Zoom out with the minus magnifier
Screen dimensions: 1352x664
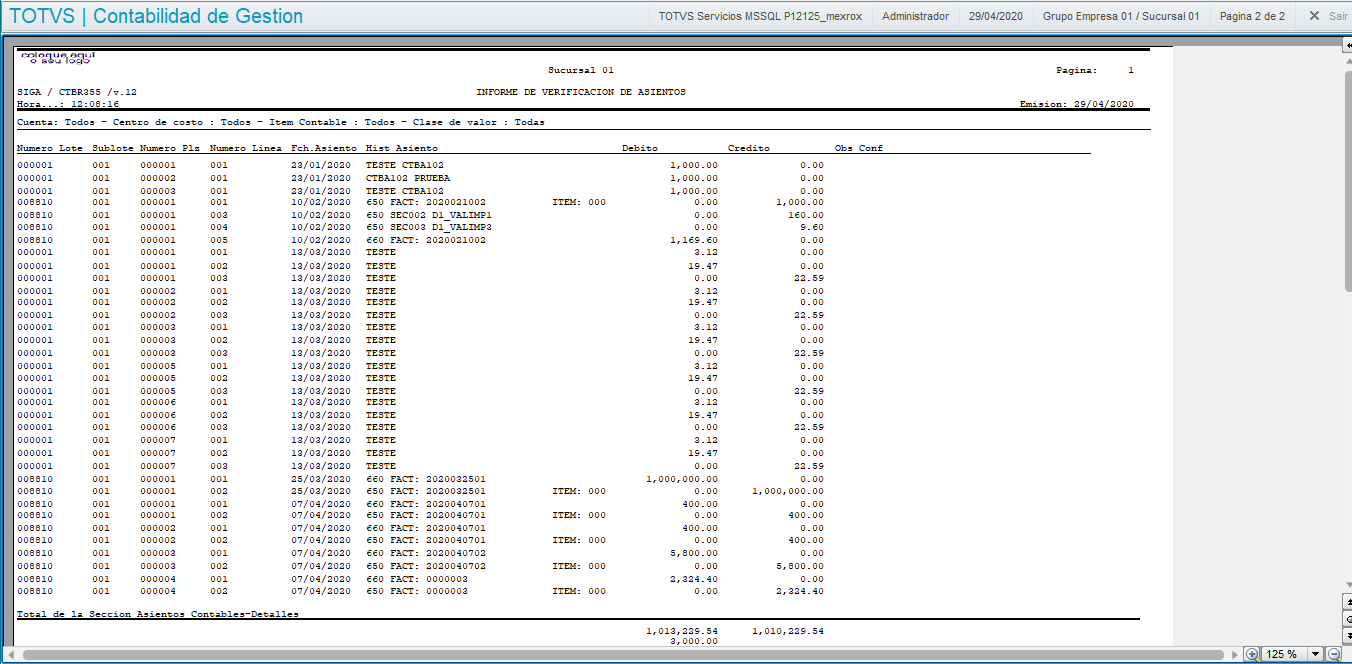click(x=1333, y=654)
